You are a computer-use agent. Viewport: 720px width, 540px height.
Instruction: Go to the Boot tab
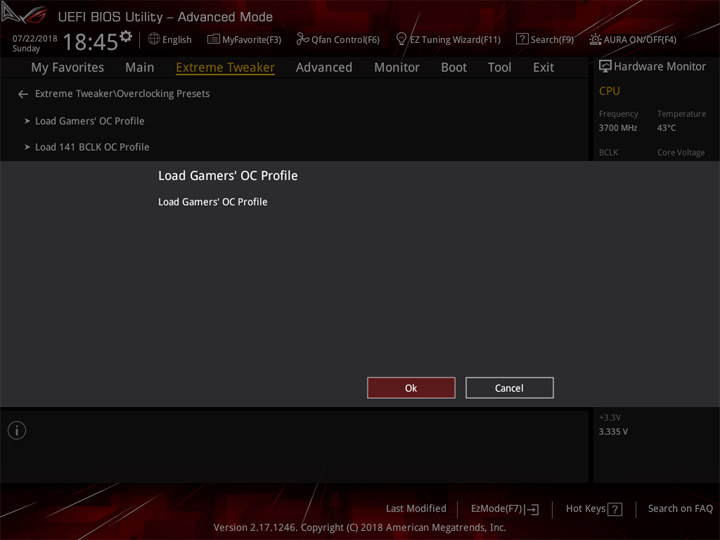point(454,68)
